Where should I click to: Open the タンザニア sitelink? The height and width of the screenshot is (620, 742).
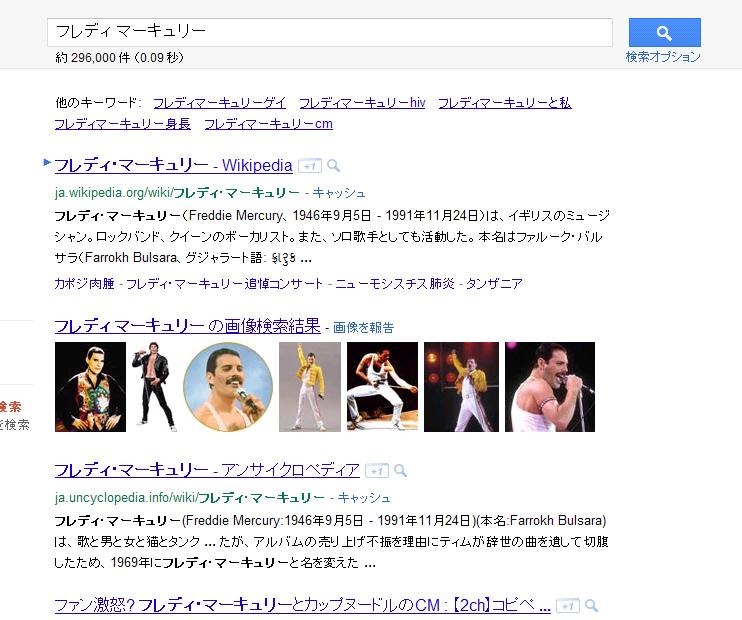click(495, 283)
